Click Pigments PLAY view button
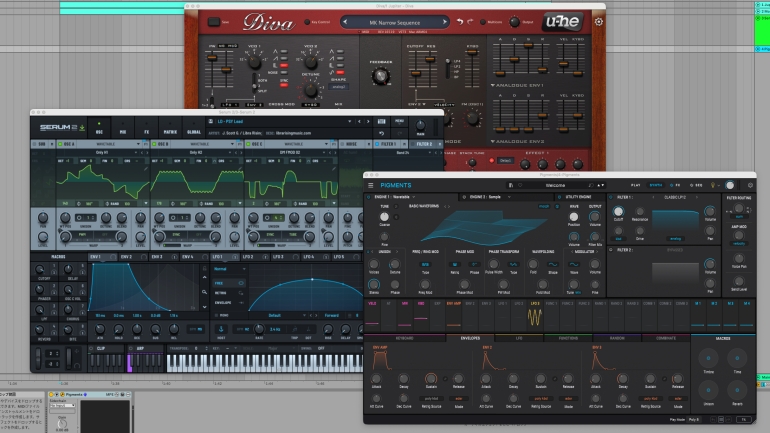The height and width of the screenshot is (433, 770). coord(635,185)
